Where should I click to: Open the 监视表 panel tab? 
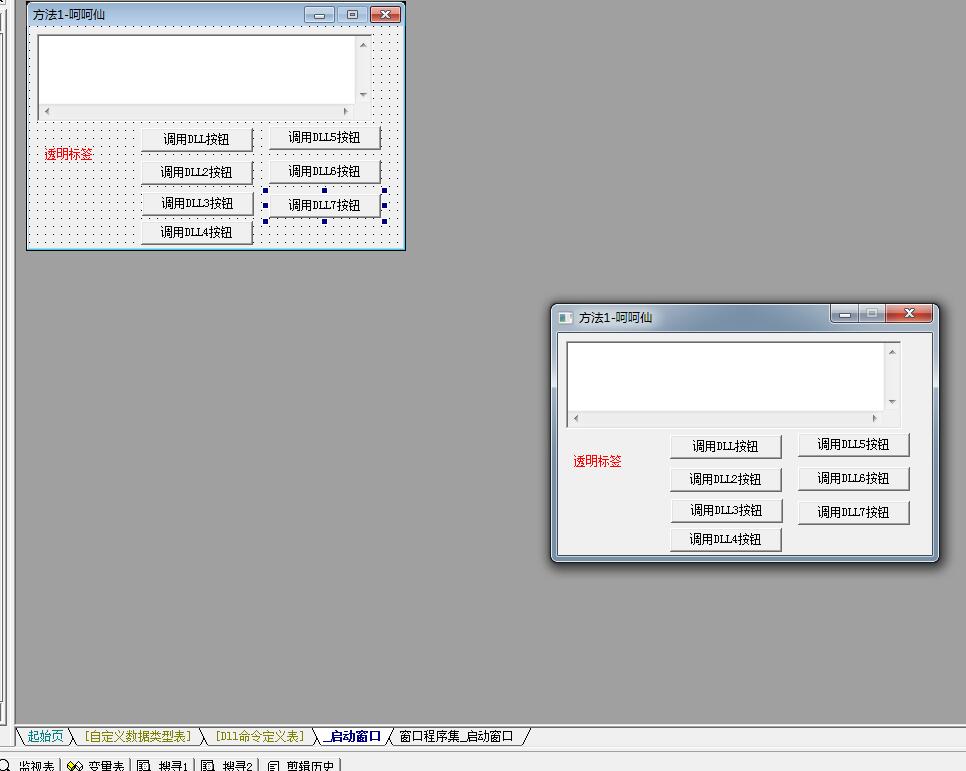tap(29, 765)
